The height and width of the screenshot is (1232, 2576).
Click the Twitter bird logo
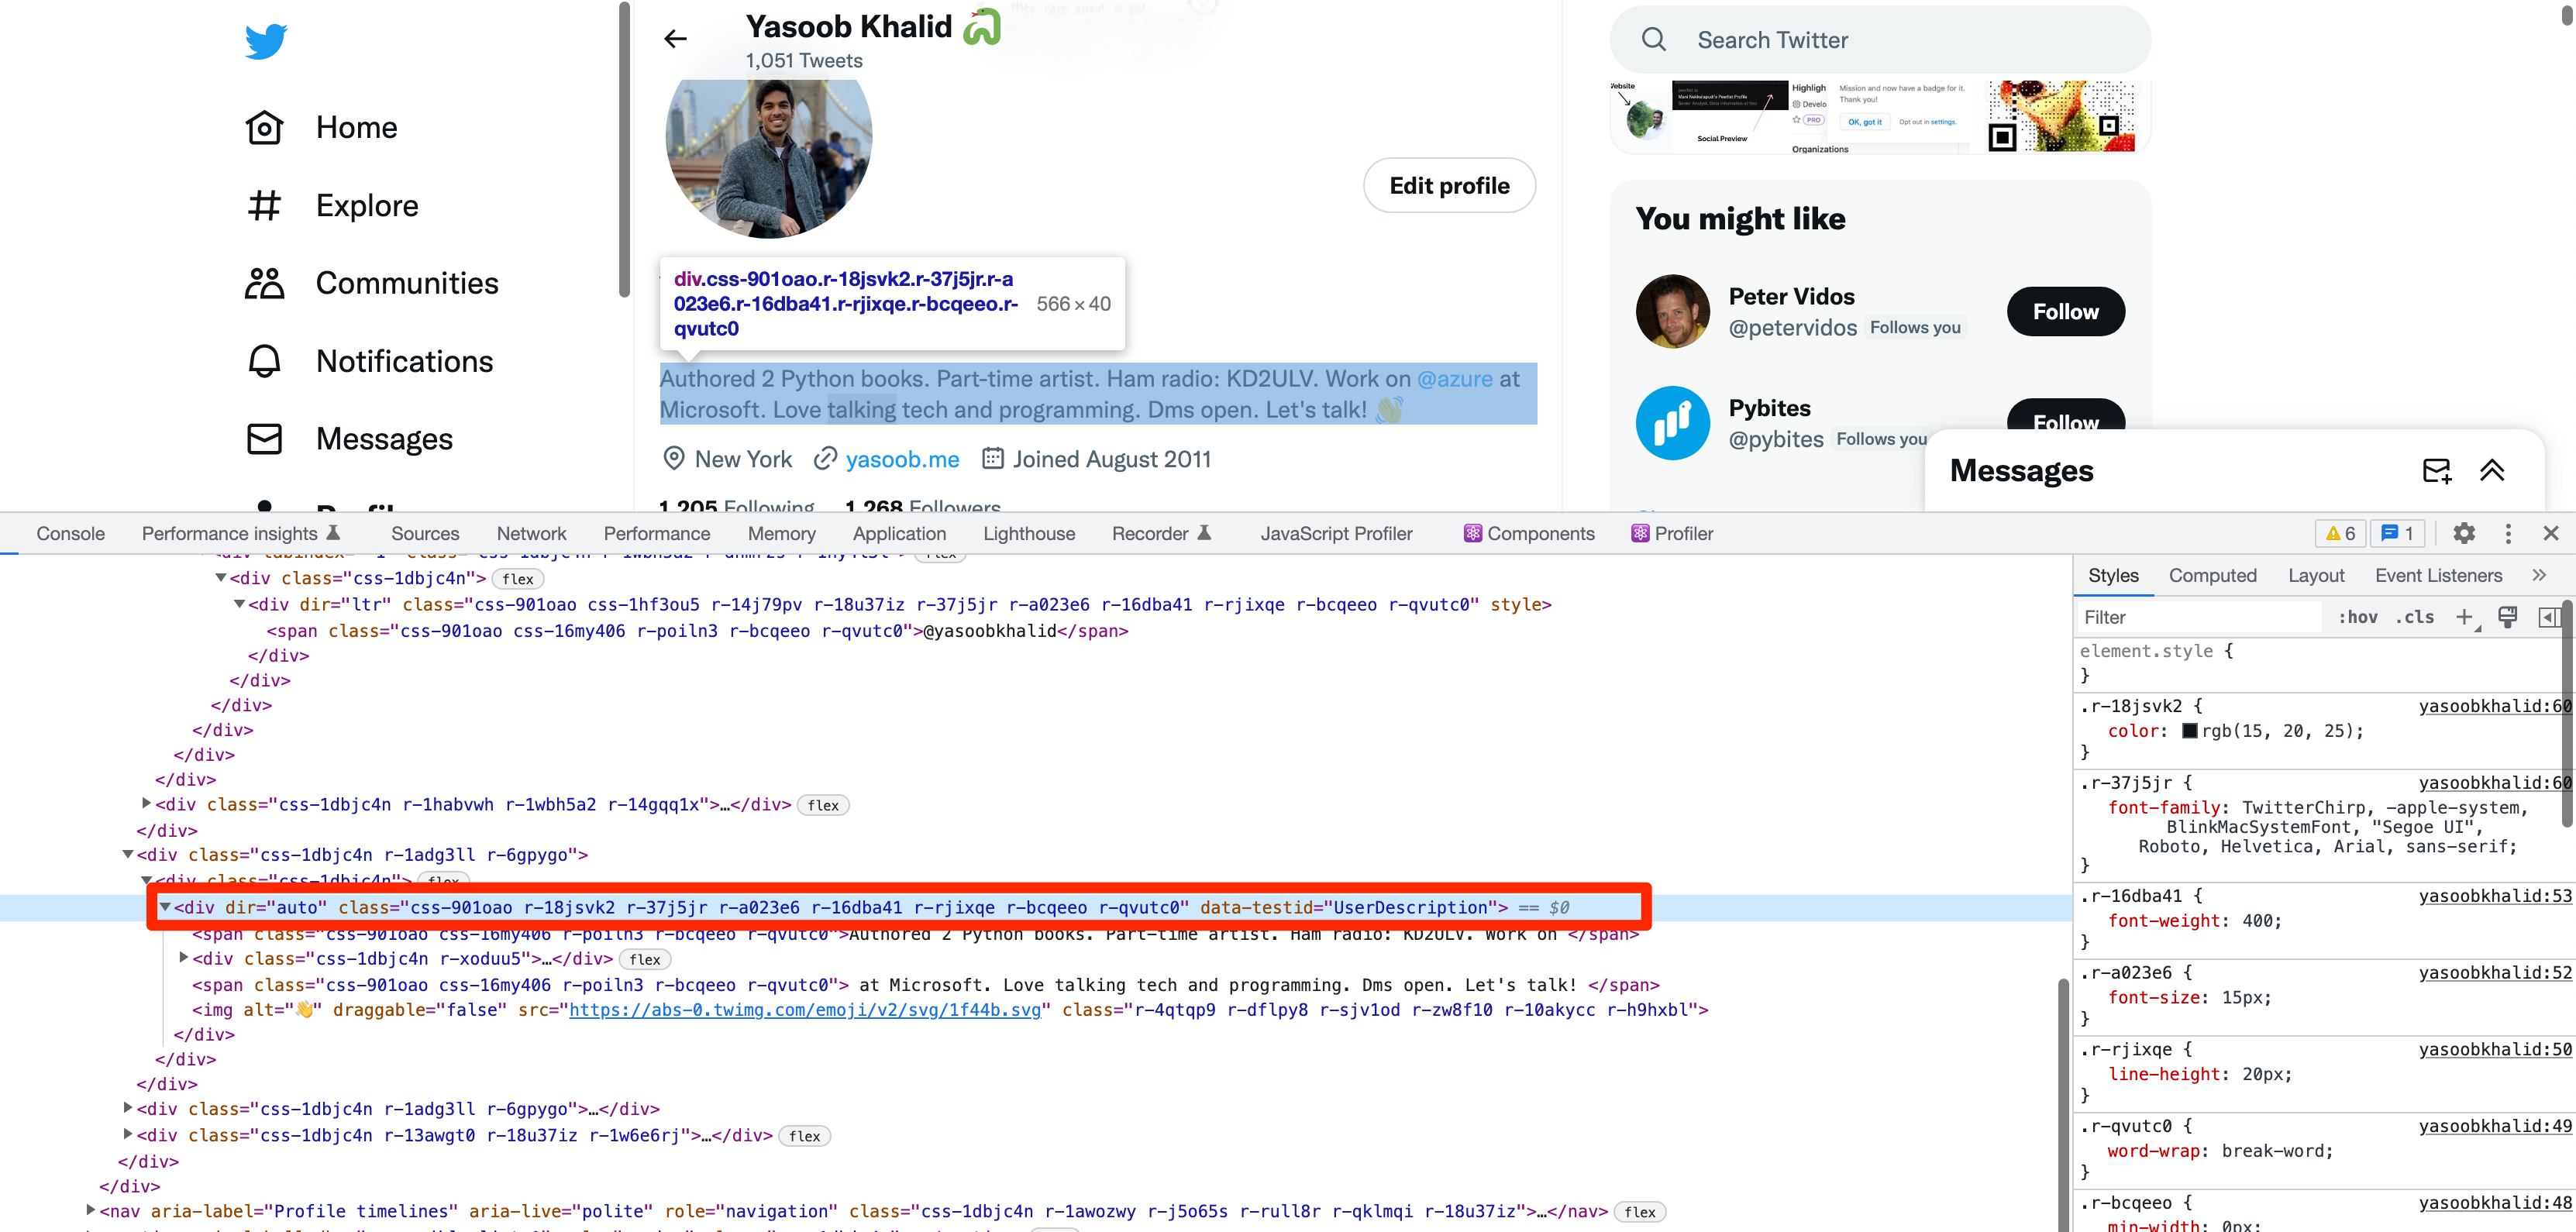click(x=266, y=41)
